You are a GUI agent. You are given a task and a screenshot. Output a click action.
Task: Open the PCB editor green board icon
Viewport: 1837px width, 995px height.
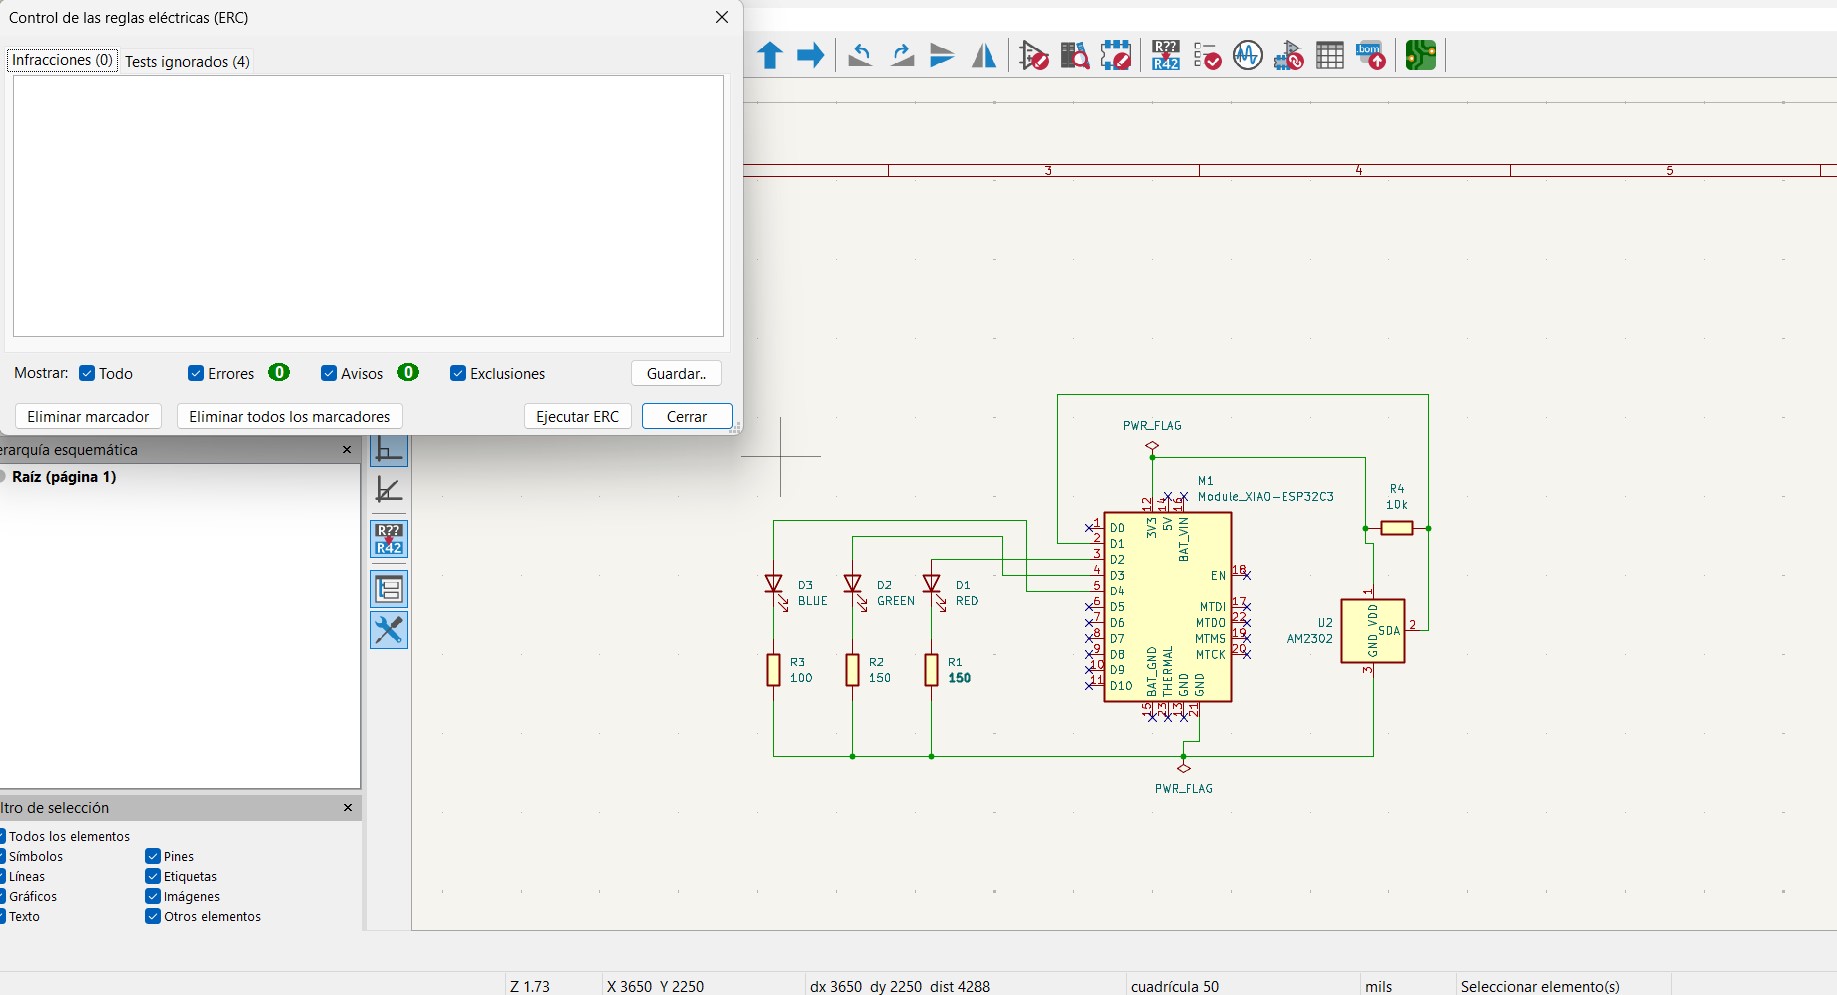click(1421, 56)
